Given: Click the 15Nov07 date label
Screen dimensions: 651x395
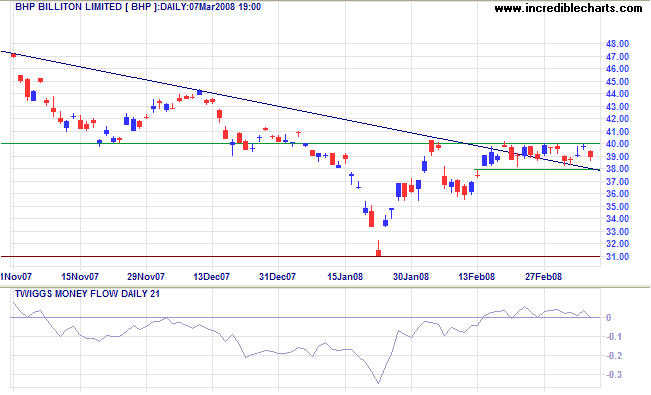Looking at the screenshot, I should 80,277.
